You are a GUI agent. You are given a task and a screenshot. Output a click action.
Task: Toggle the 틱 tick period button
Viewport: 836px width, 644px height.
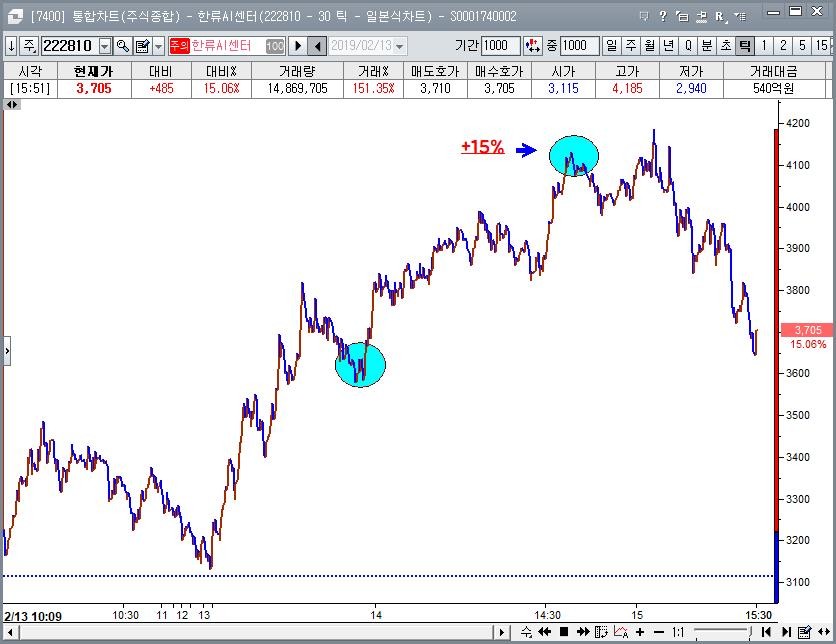point(744,46)
